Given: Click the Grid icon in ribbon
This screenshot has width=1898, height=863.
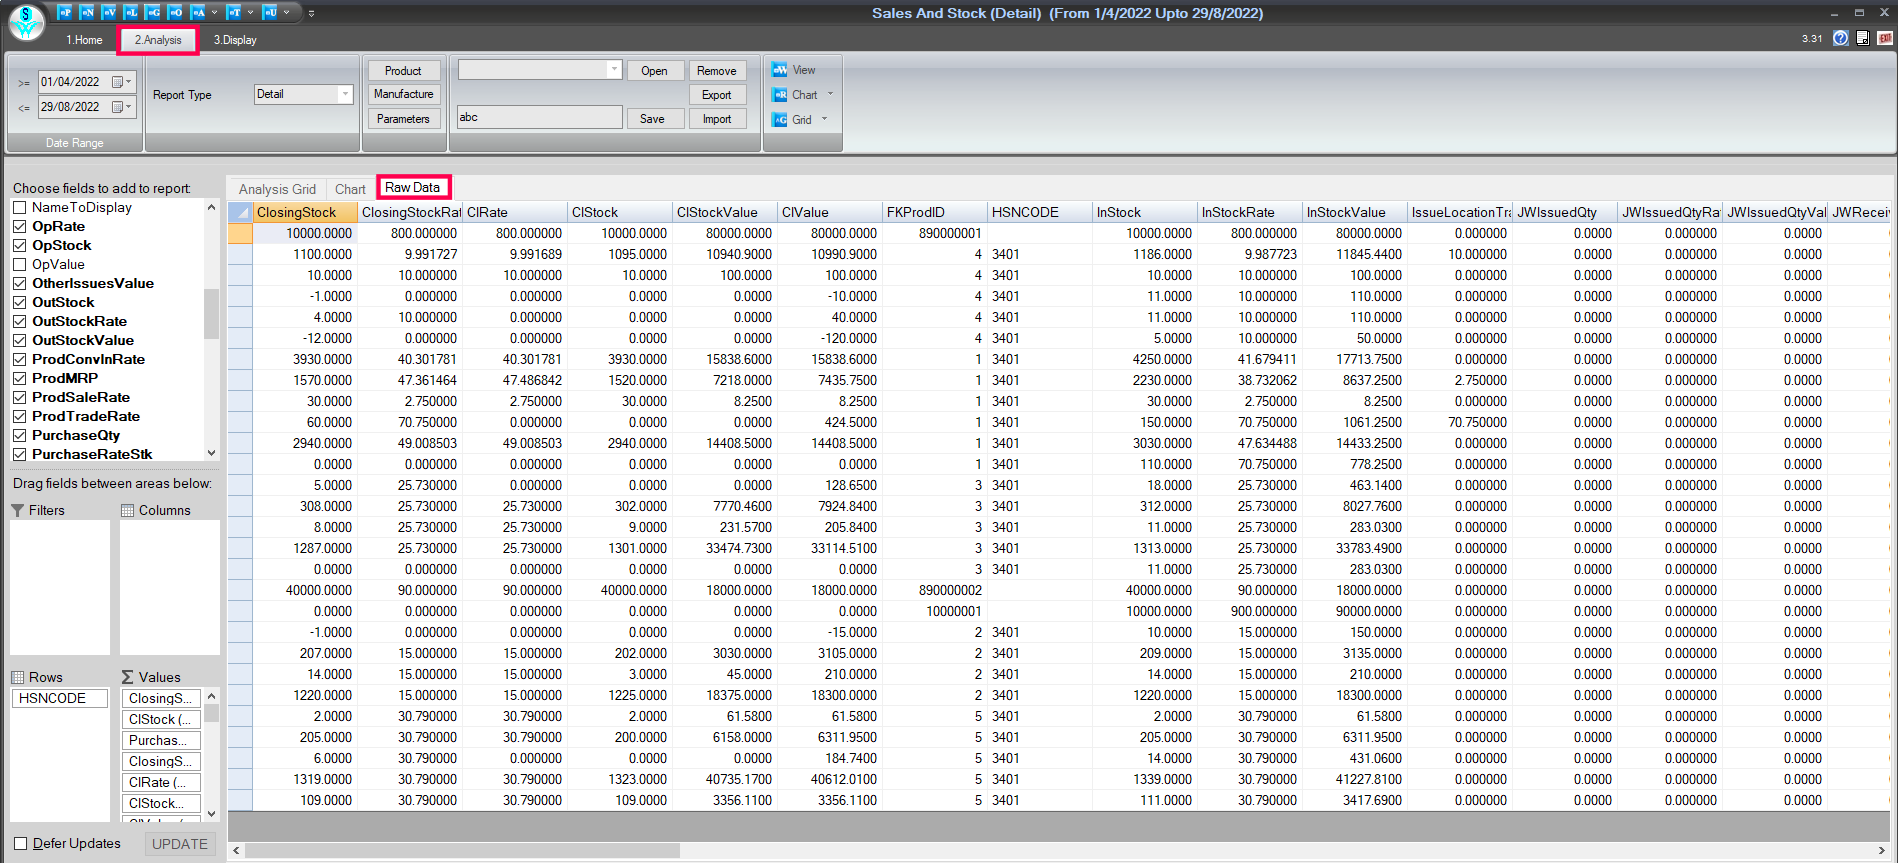Looking at the screenshot, I should coord(780,120).
